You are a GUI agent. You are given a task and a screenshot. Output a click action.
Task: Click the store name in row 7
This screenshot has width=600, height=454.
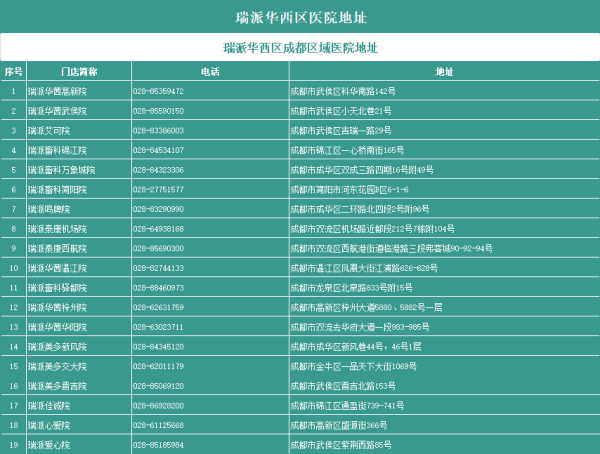click(49, 209)
